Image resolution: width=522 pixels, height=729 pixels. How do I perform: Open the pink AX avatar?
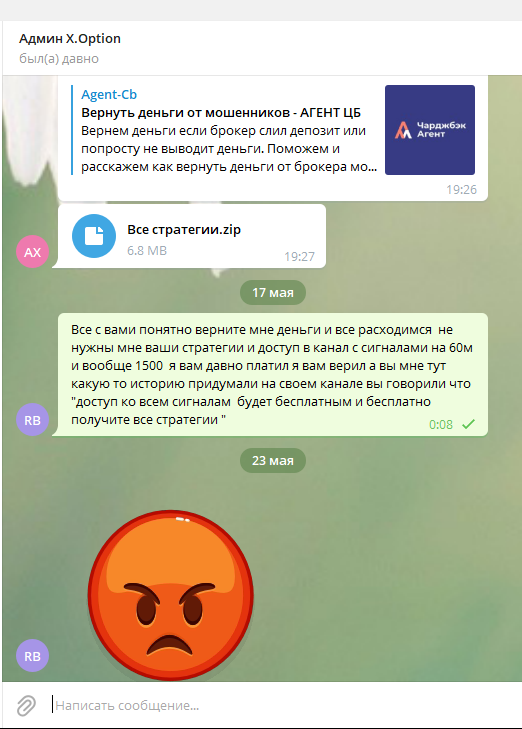(32, 252)
